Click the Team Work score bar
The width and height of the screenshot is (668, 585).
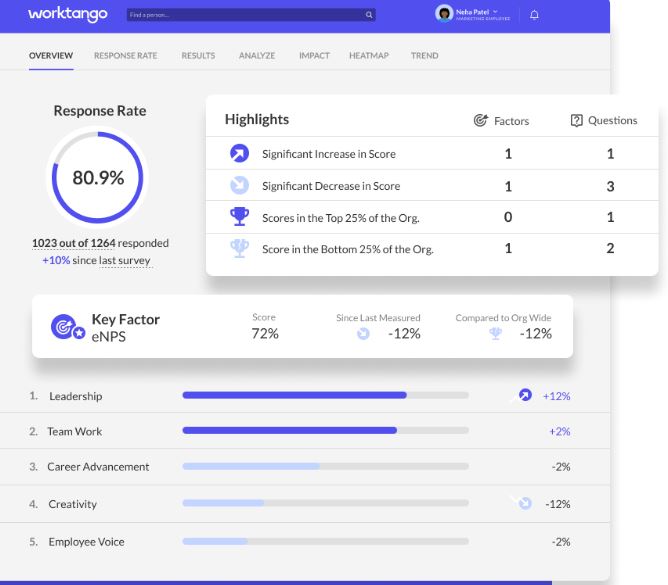(325, 430)
